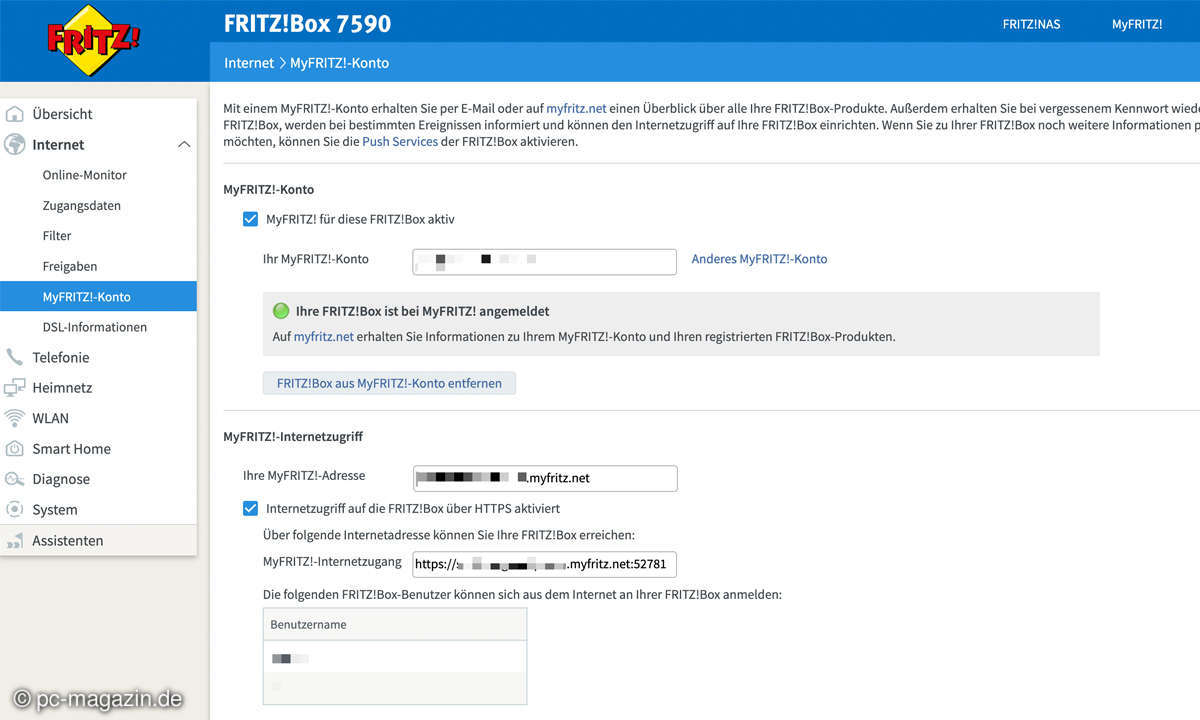The height and width of the screenshot is (720, 1200).
Task: Click the Smart Home icon
Action: click(x=15, y=449)
